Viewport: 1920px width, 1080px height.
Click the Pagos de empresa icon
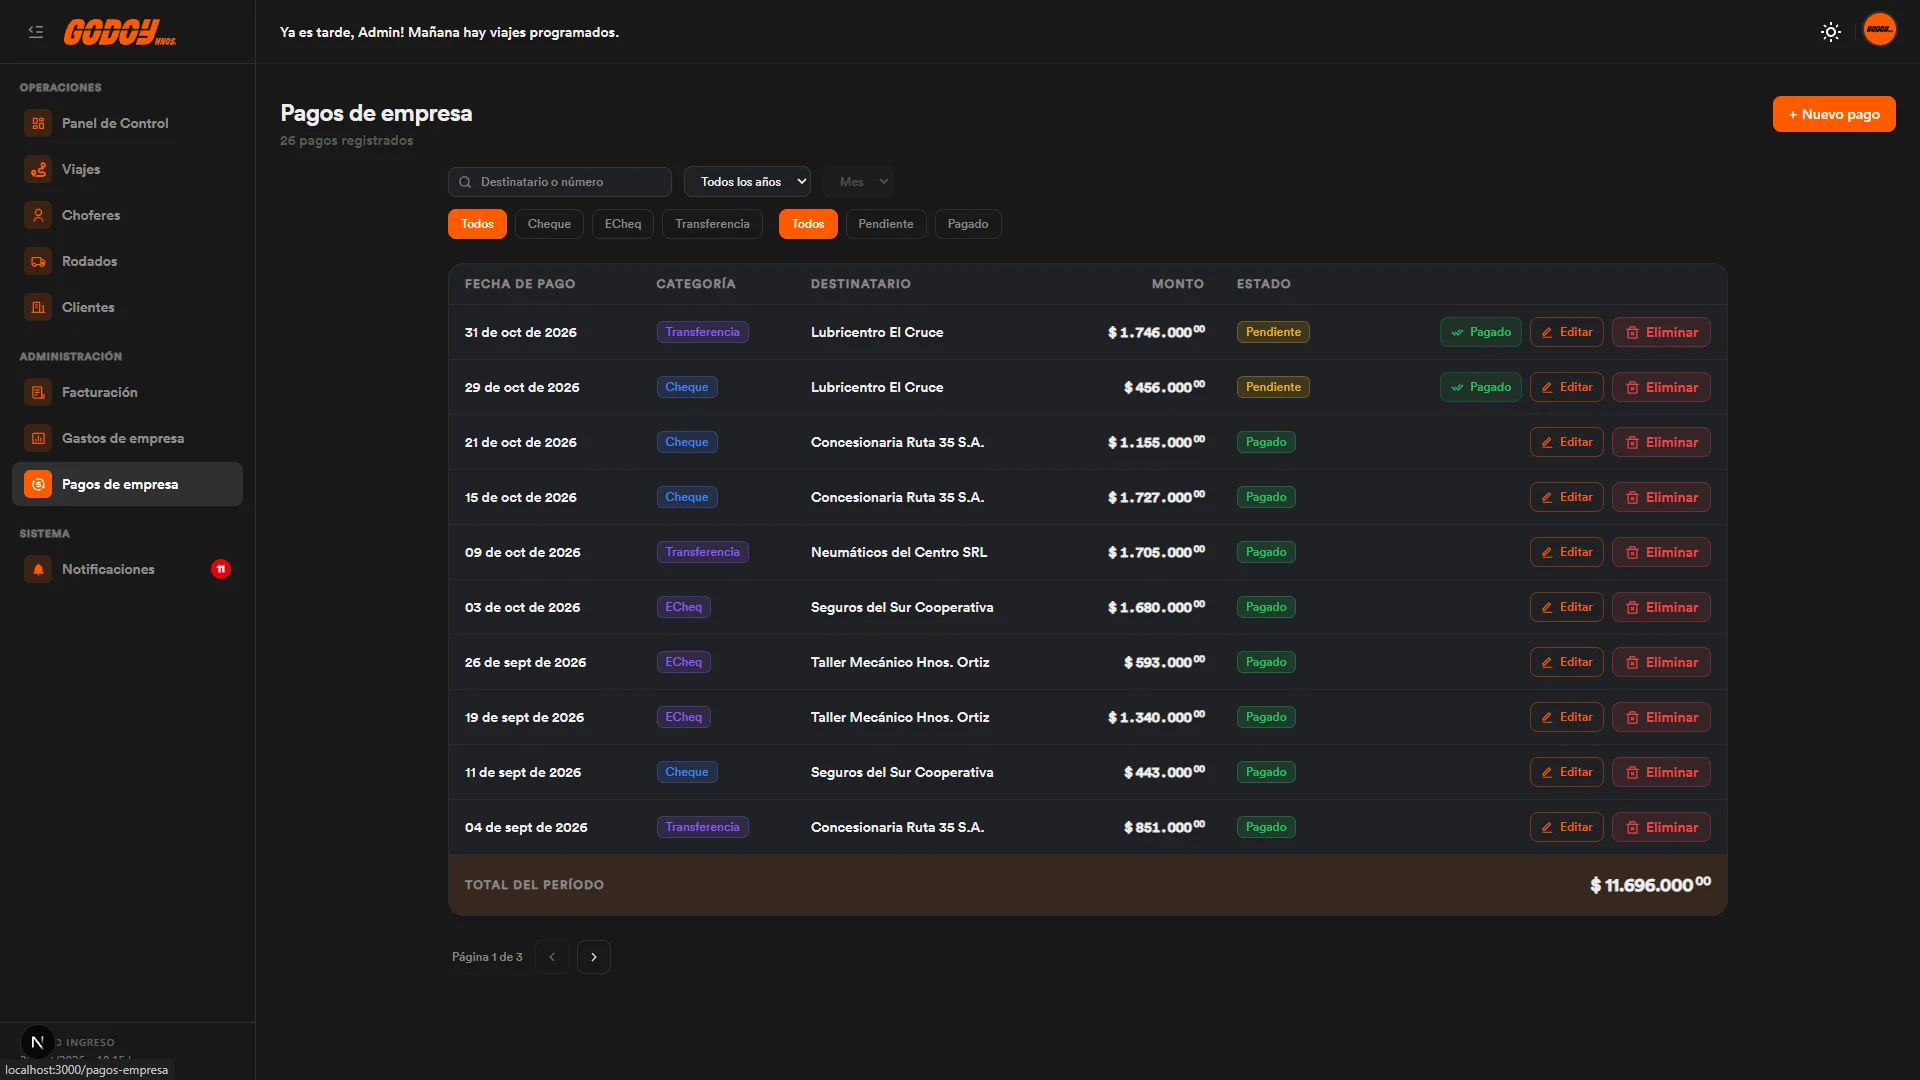[x=38, y=484]
